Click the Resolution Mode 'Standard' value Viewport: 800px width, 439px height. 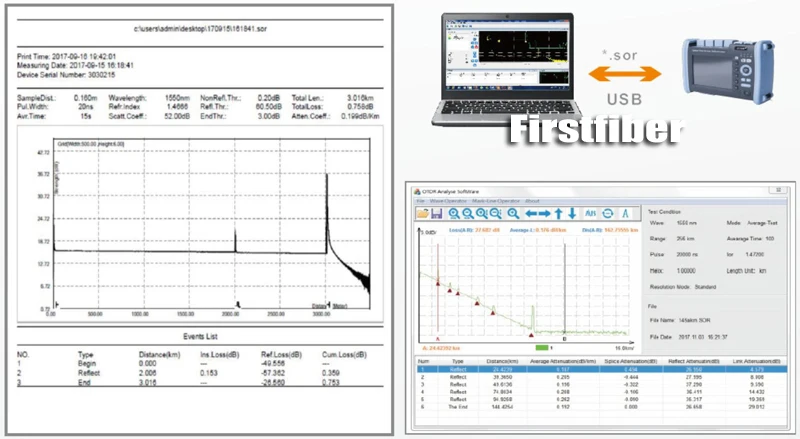(705, 287)
